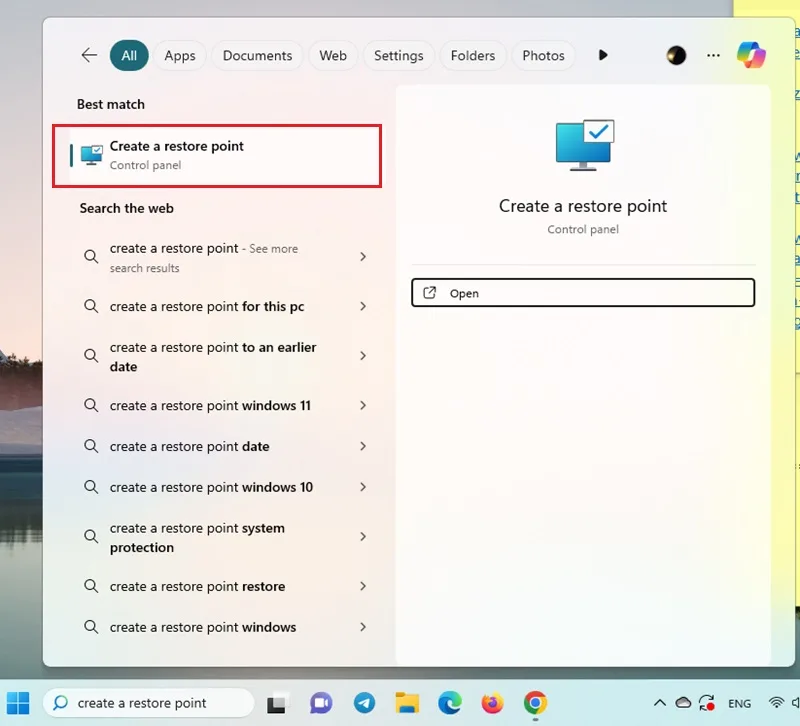Open Telegram from the taskbar
This screenshot has width=800, height=726.
click(364, 703)
